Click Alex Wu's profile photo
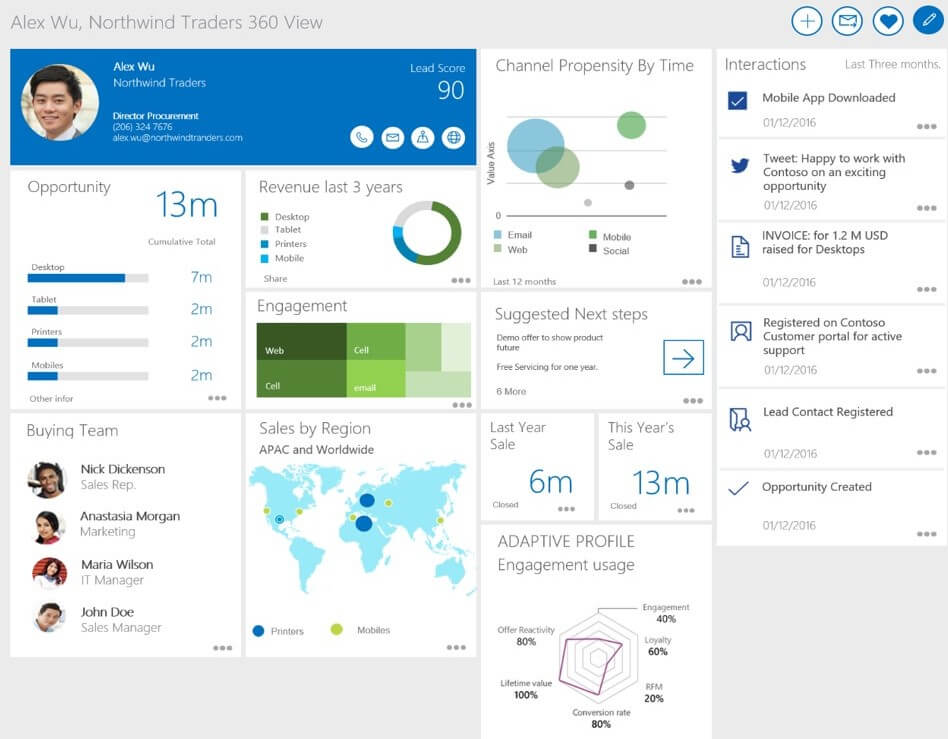 pos(60,103)
